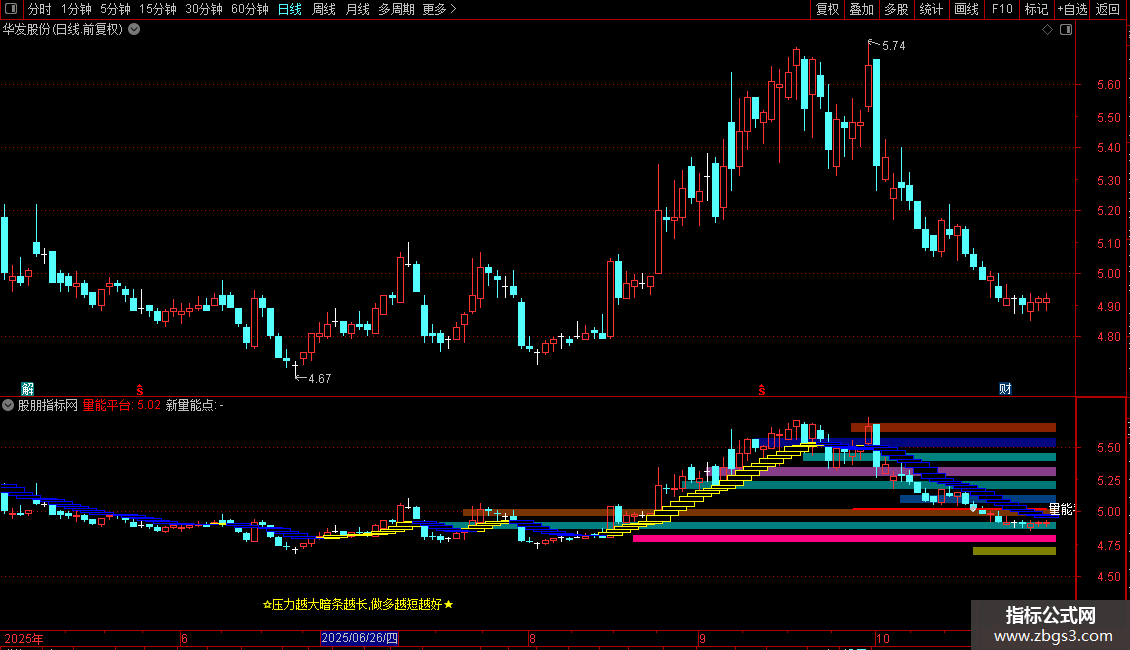The height and width of the screenshot is (650, 1130).
Task: Click month 9 on the time axis
Action: coord(702,638)
